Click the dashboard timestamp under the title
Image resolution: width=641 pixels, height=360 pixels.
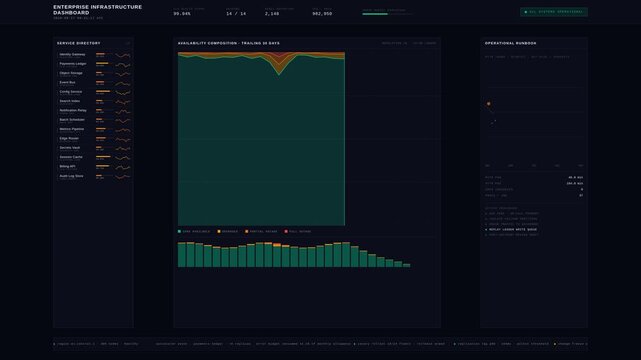[x=78, y=18]
